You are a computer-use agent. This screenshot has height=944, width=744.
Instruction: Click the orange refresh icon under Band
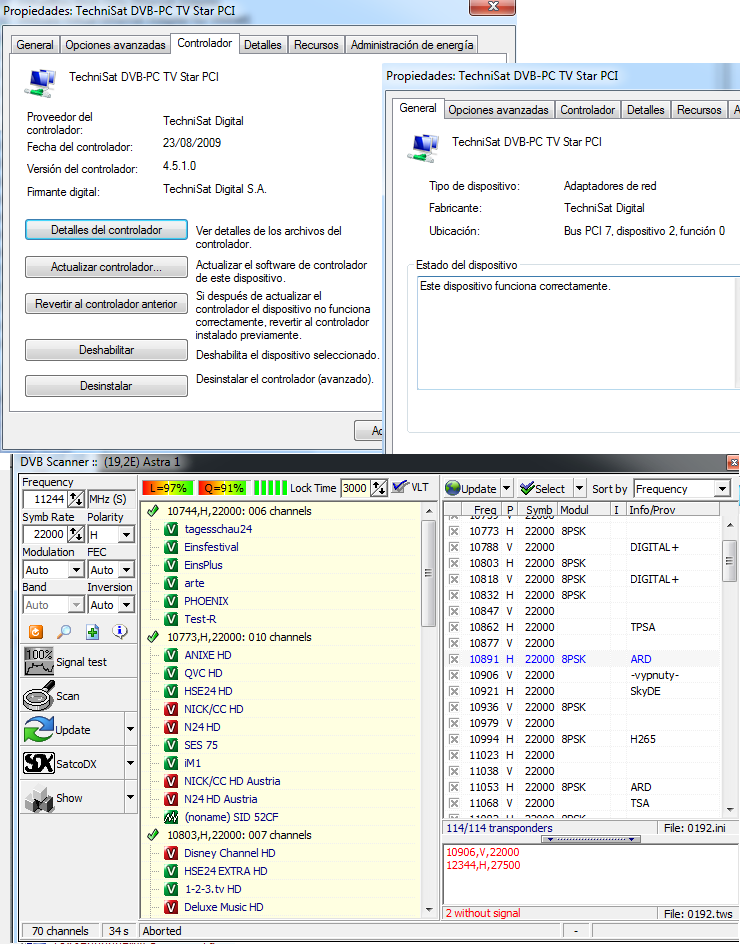tap(36, 632)
